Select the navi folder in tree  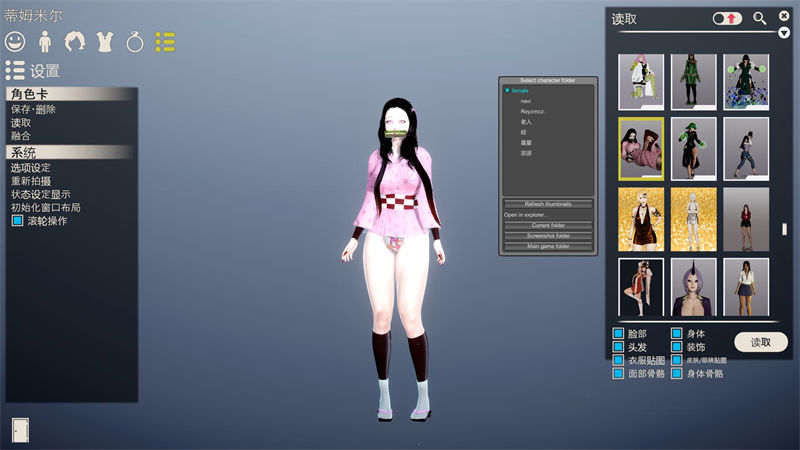tap(526, 101)
